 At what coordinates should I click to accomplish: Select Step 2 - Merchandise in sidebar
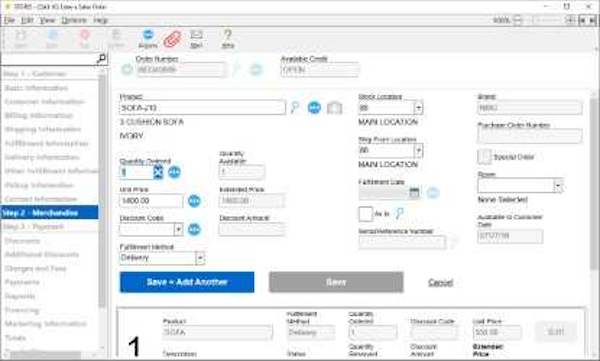(x=49, y=213)
